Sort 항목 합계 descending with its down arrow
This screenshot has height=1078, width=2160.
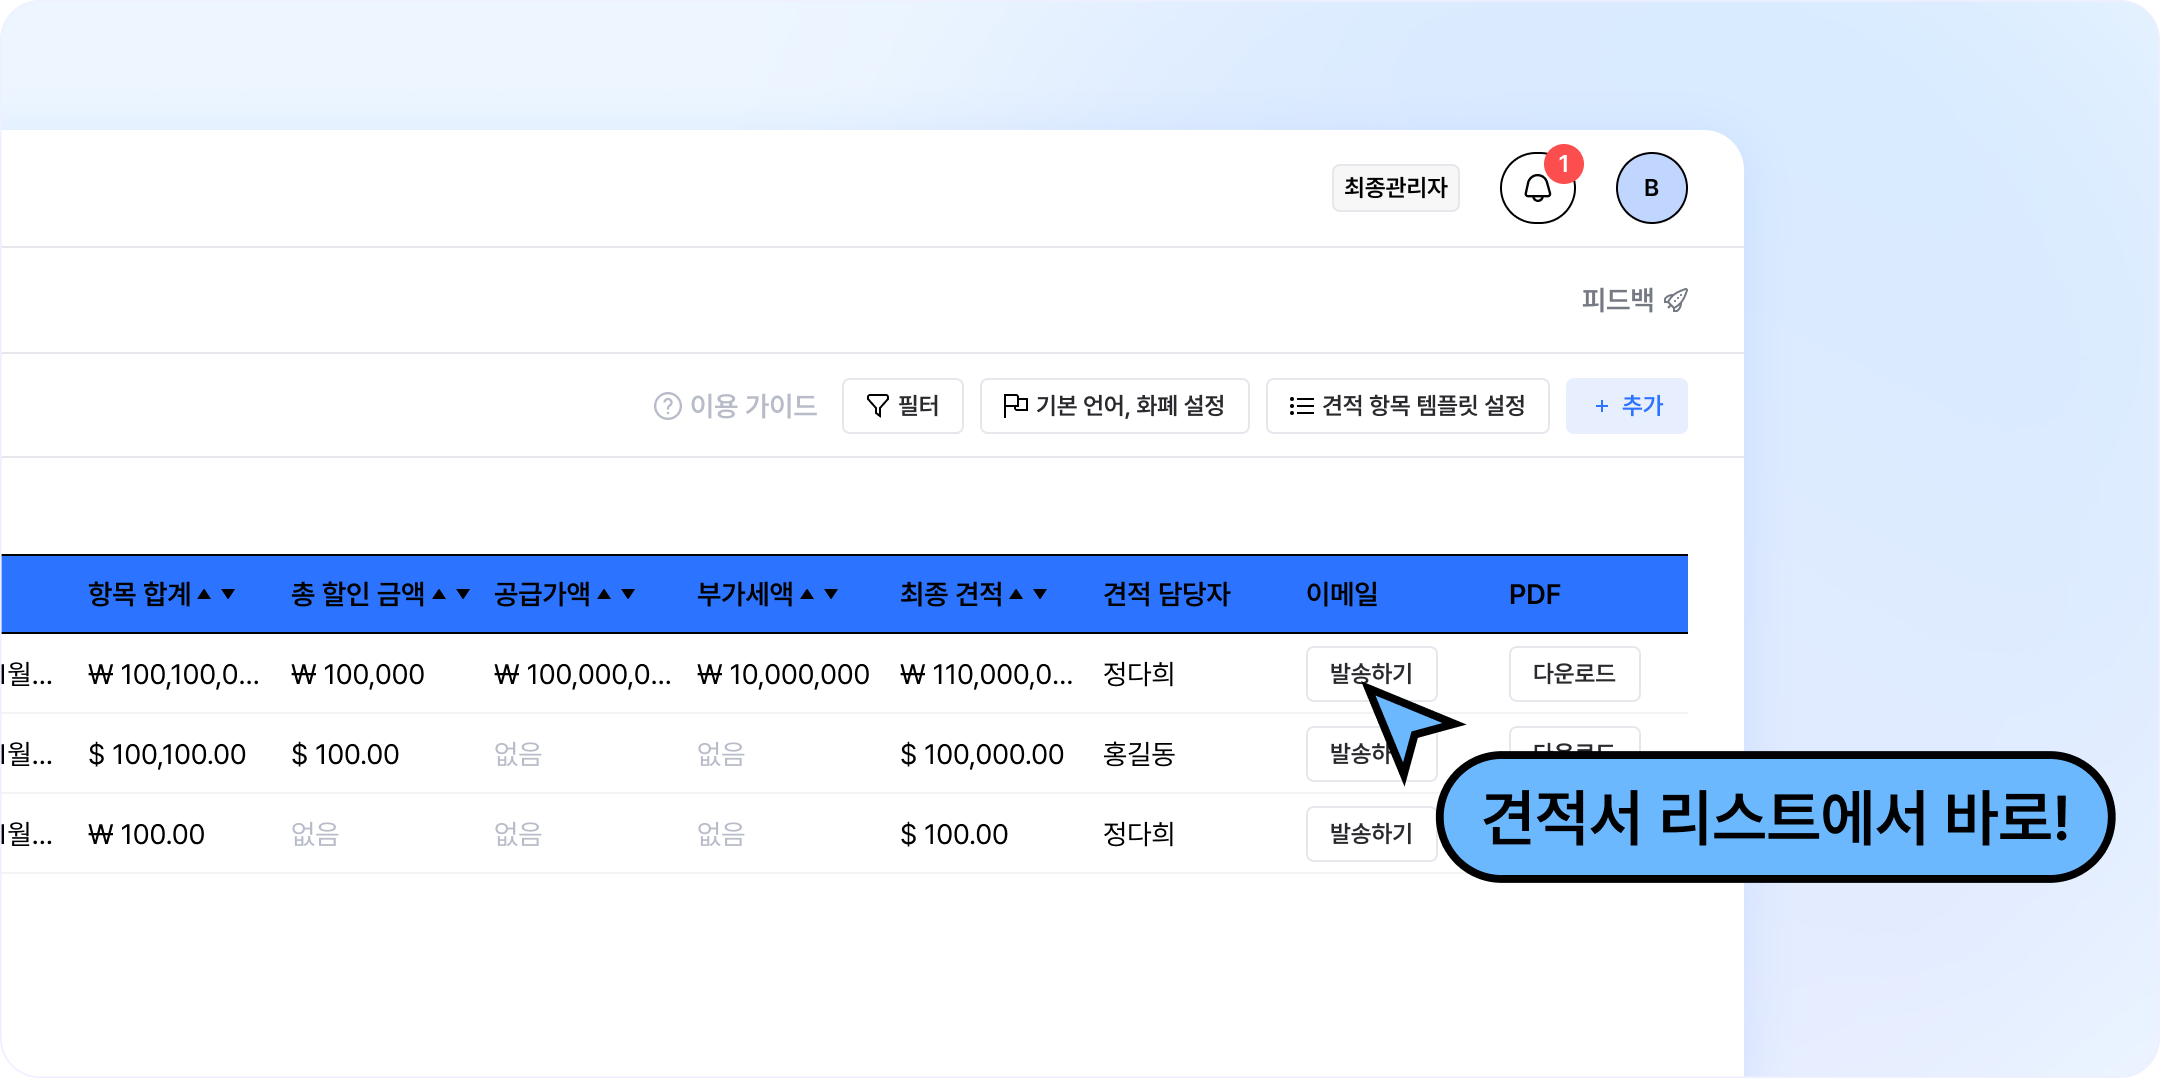[228, 594]
